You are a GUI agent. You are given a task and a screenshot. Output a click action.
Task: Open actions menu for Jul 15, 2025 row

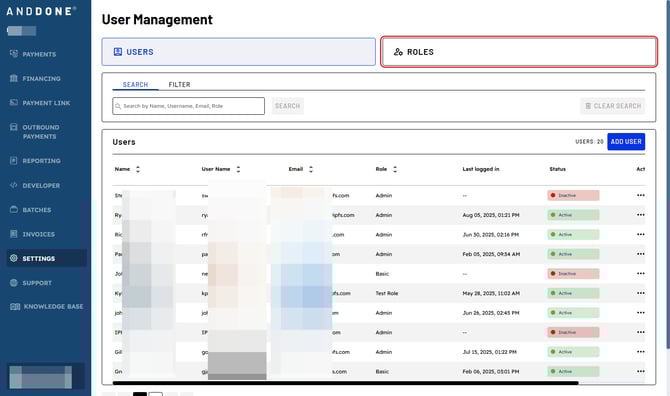pyautogui.click(x=641, y=352)
